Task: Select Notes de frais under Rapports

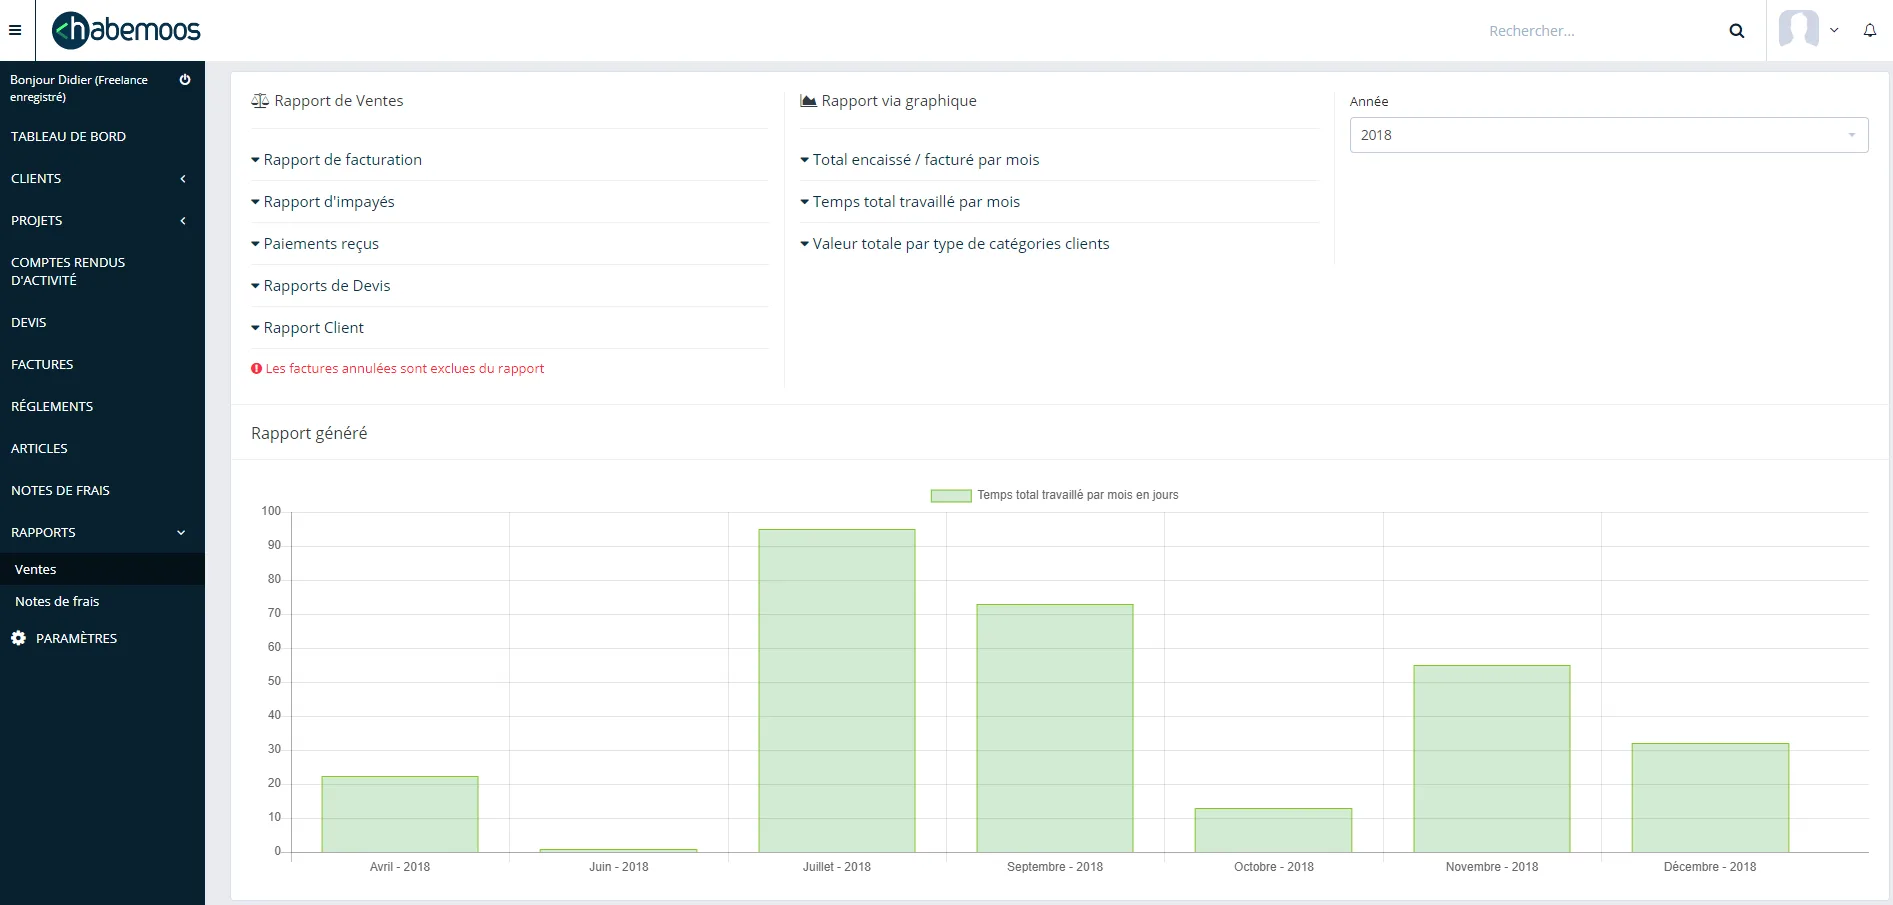Action: tap(57, 601)
